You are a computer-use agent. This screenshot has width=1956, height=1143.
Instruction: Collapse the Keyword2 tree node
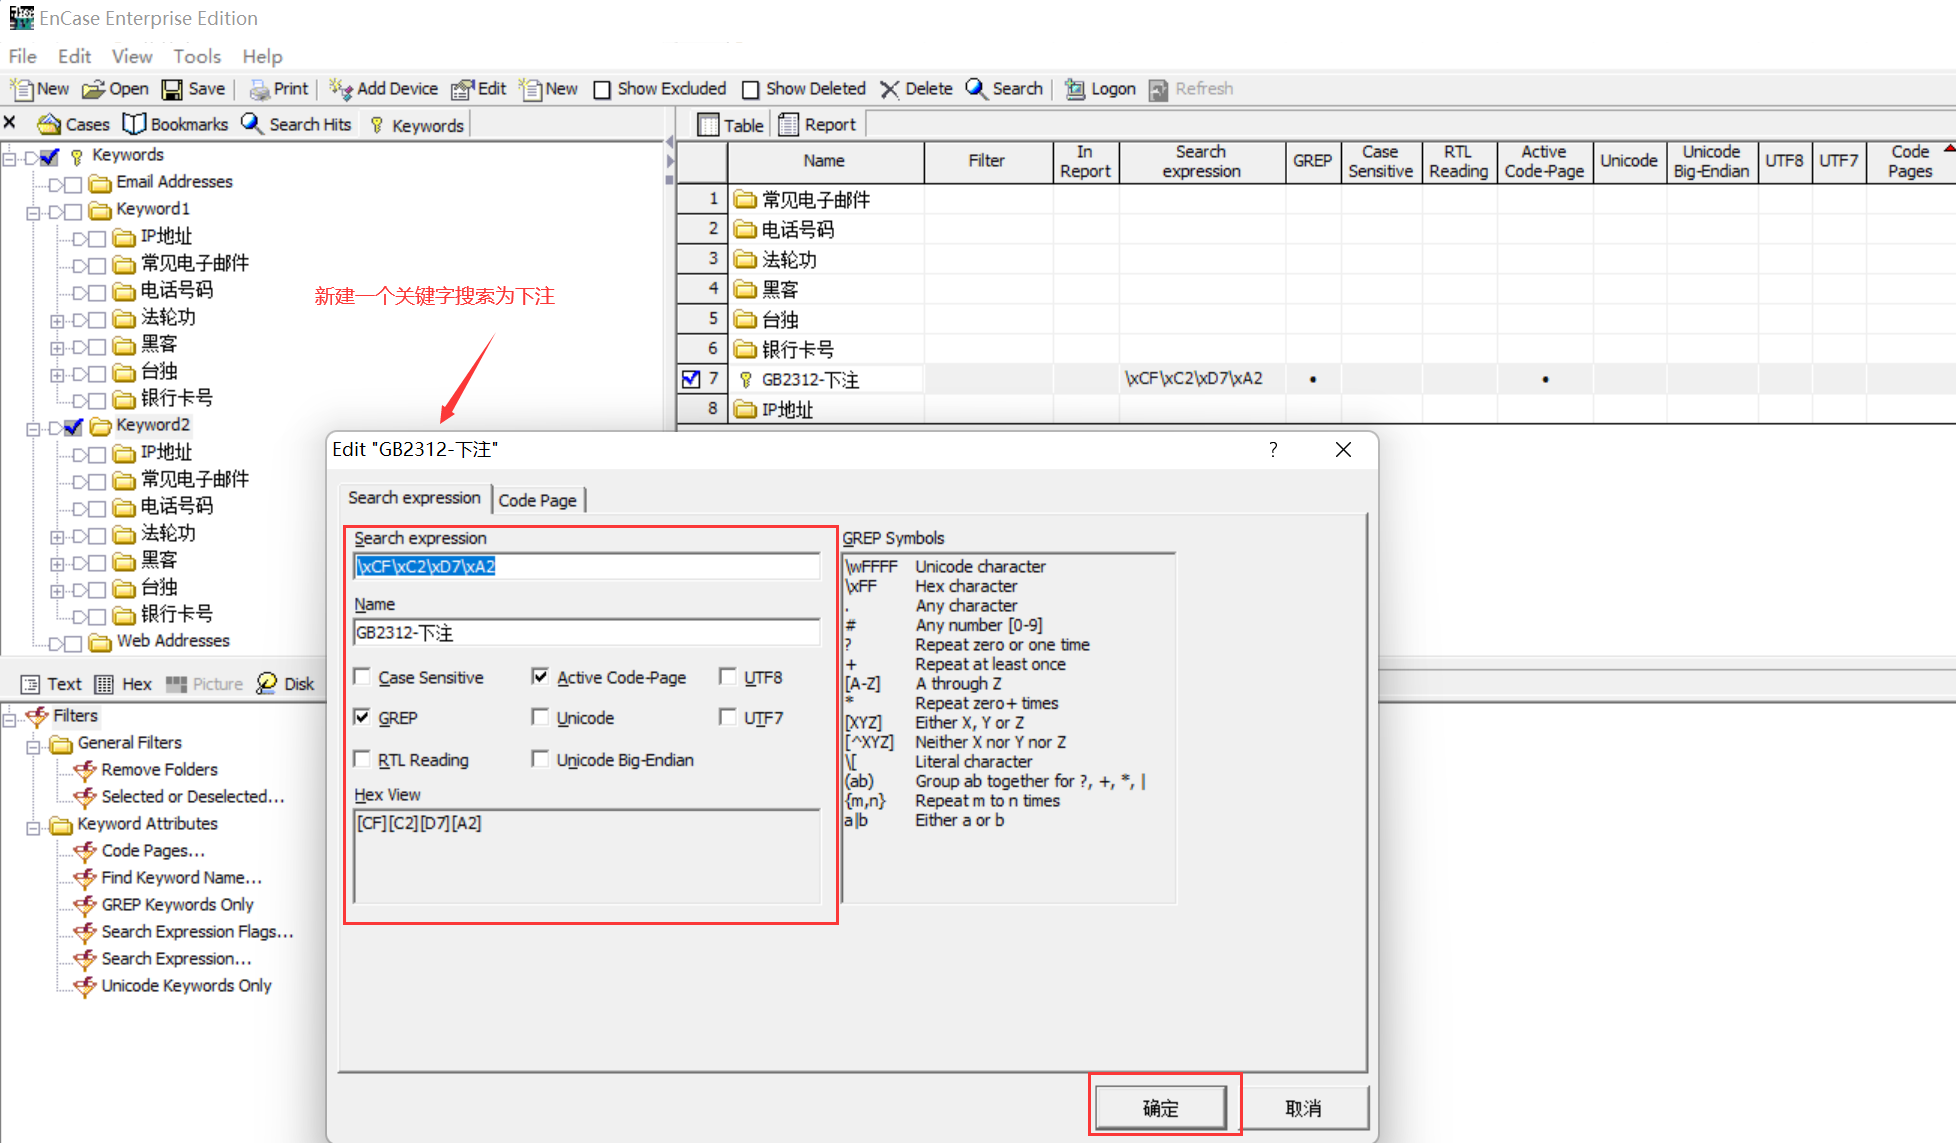tap(33, 428)
